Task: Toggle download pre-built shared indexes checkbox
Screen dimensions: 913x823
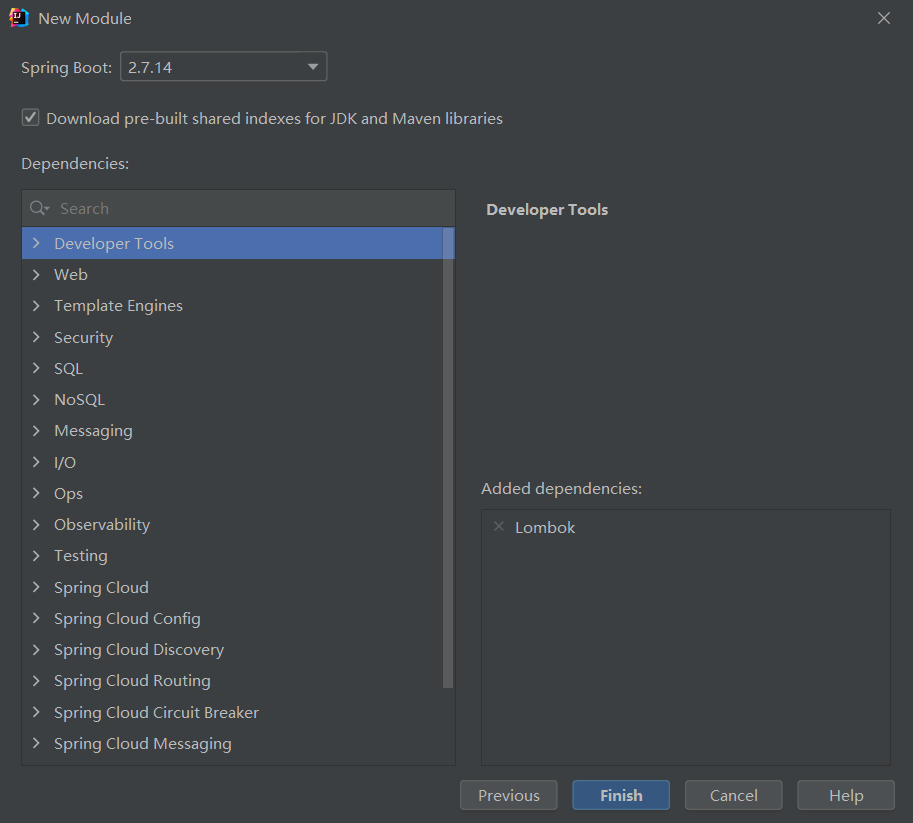Action: (x=30, y=118)
